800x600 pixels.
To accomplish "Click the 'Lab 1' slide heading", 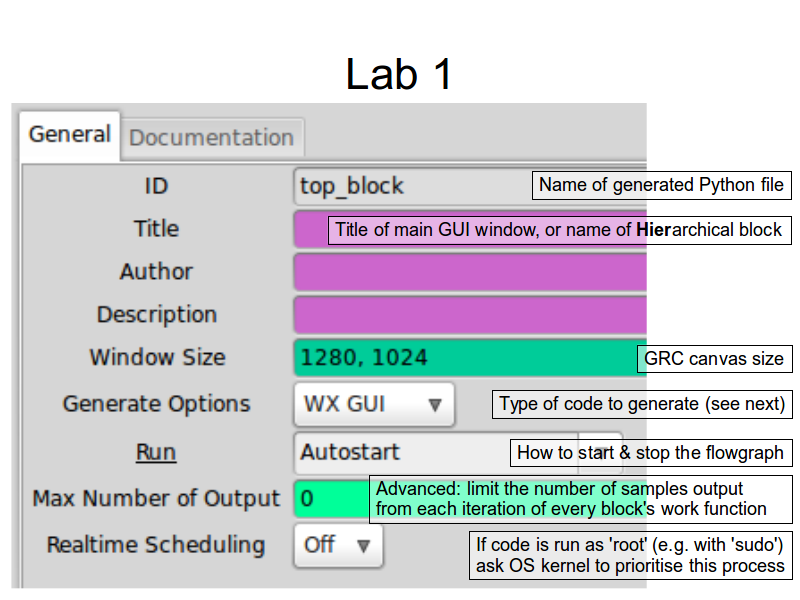I will coord(399,74).
